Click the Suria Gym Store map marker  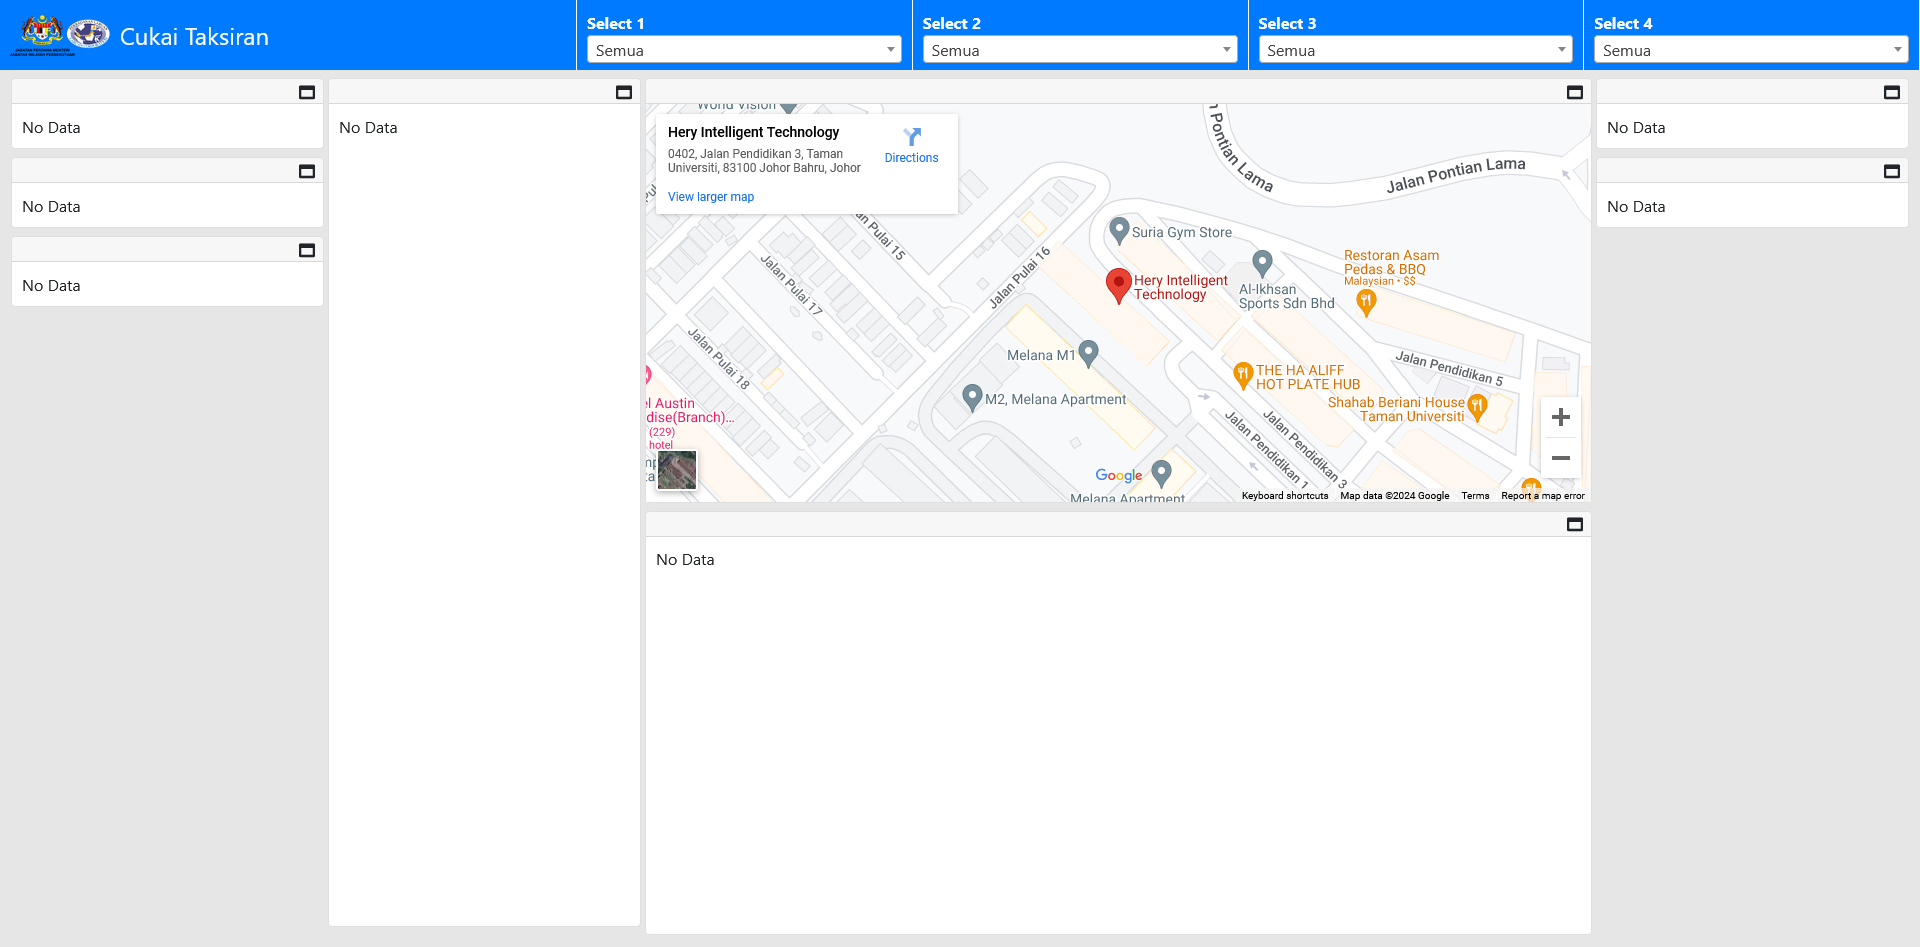pos(1119,230)
